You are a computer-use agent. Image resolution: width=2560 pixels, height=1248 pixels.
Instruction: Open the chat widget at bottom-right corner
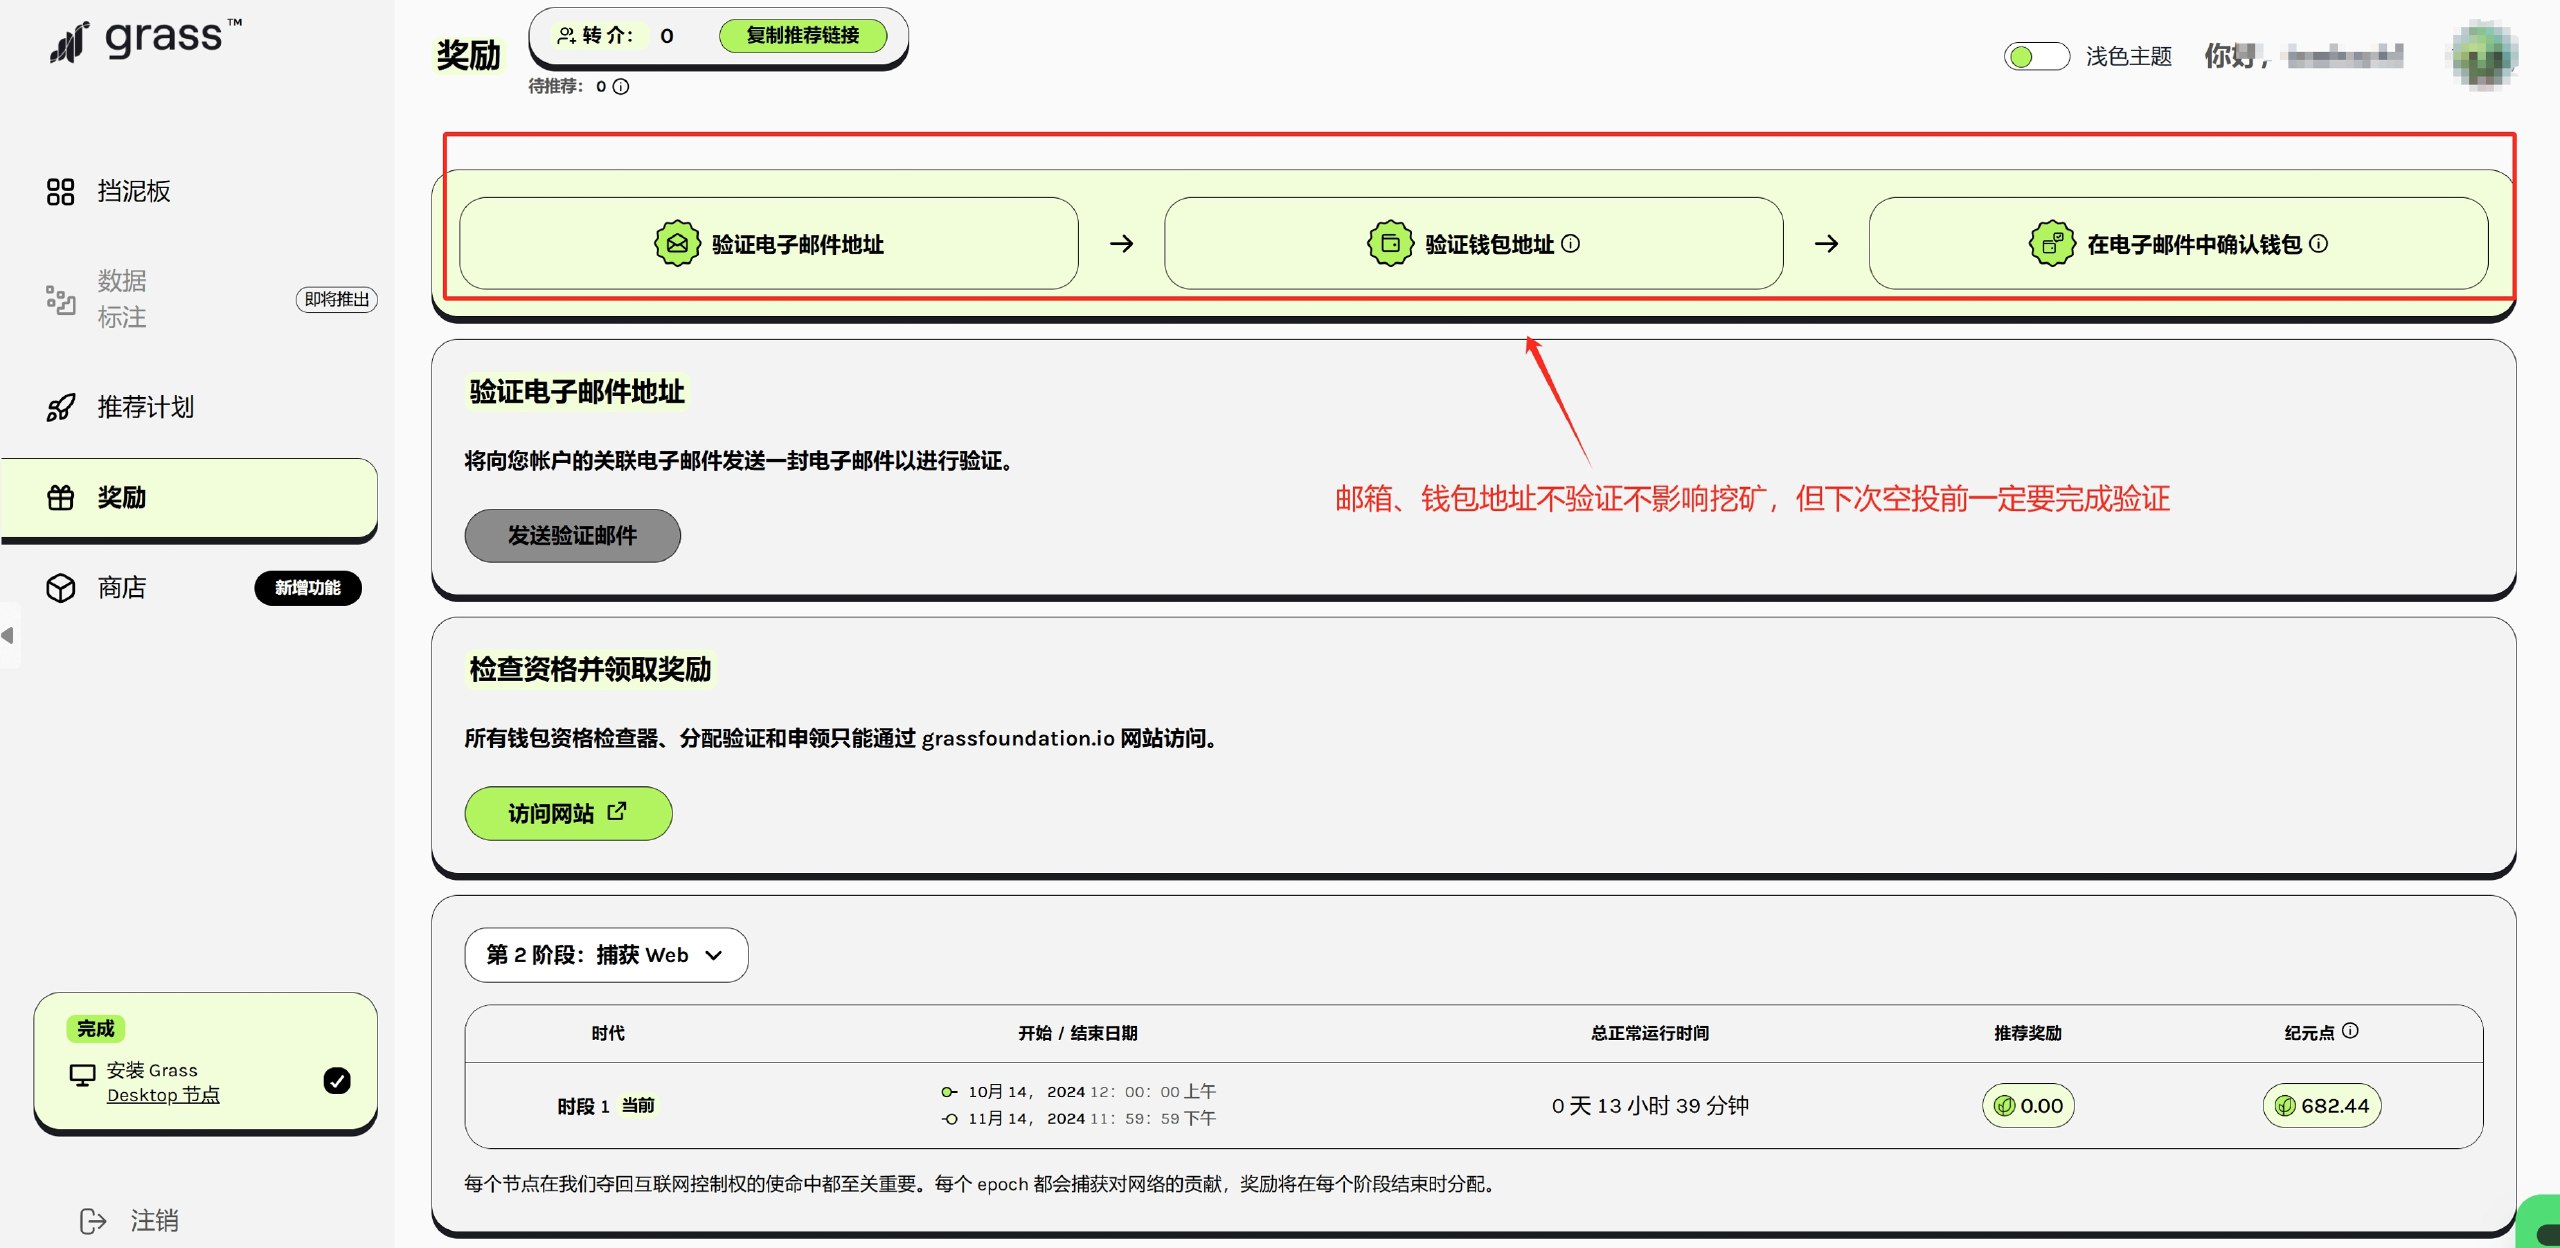click(2540, 1222)
